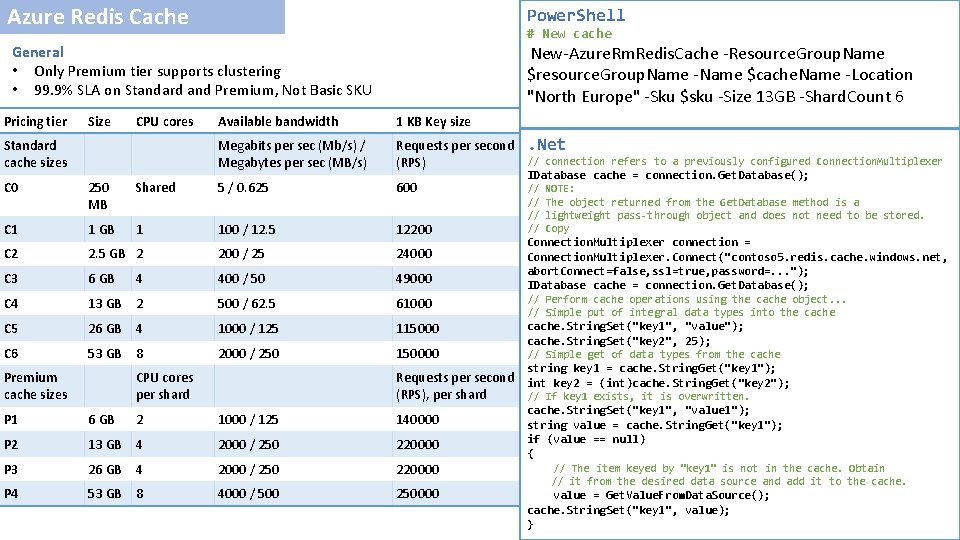This screenshot has height=540, width=960.
Task: Select the "ConnectionMultiplexer.Connect("contoso5.redis.cache.windows.net," line
Action: click(x=737, y=257)
